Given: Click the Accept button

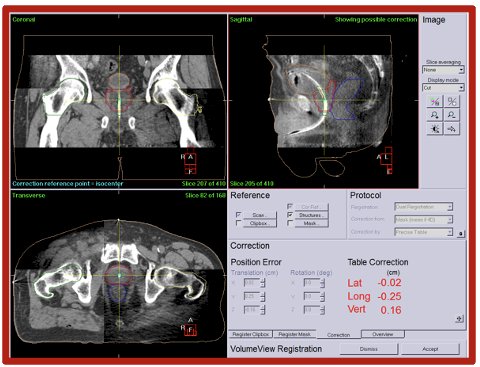Looking at the screenshot, I should pos(430,349).
